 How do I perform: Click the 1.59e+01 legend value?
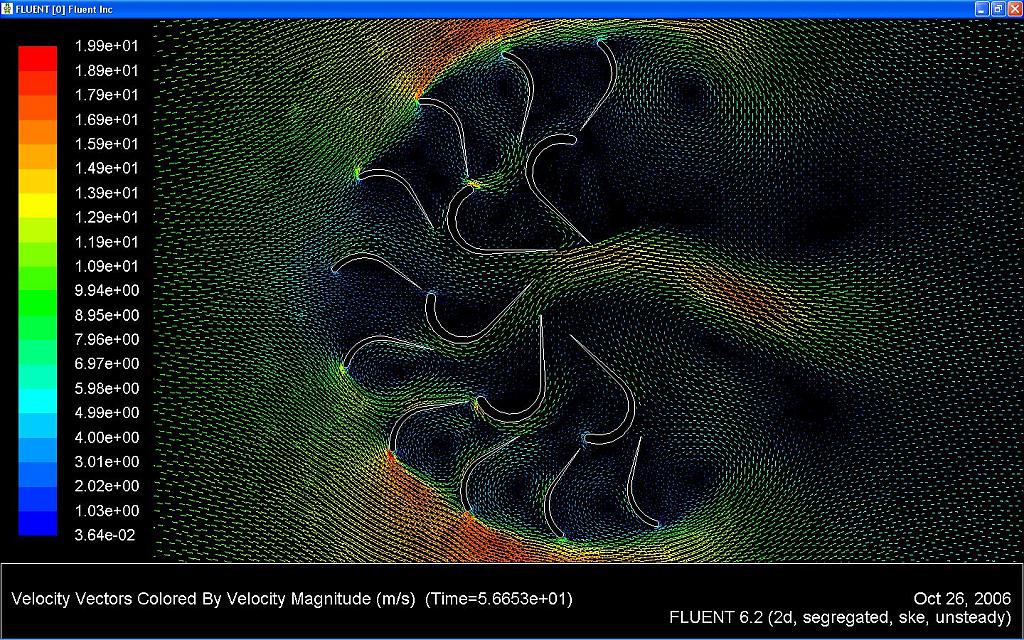point(106,144)
